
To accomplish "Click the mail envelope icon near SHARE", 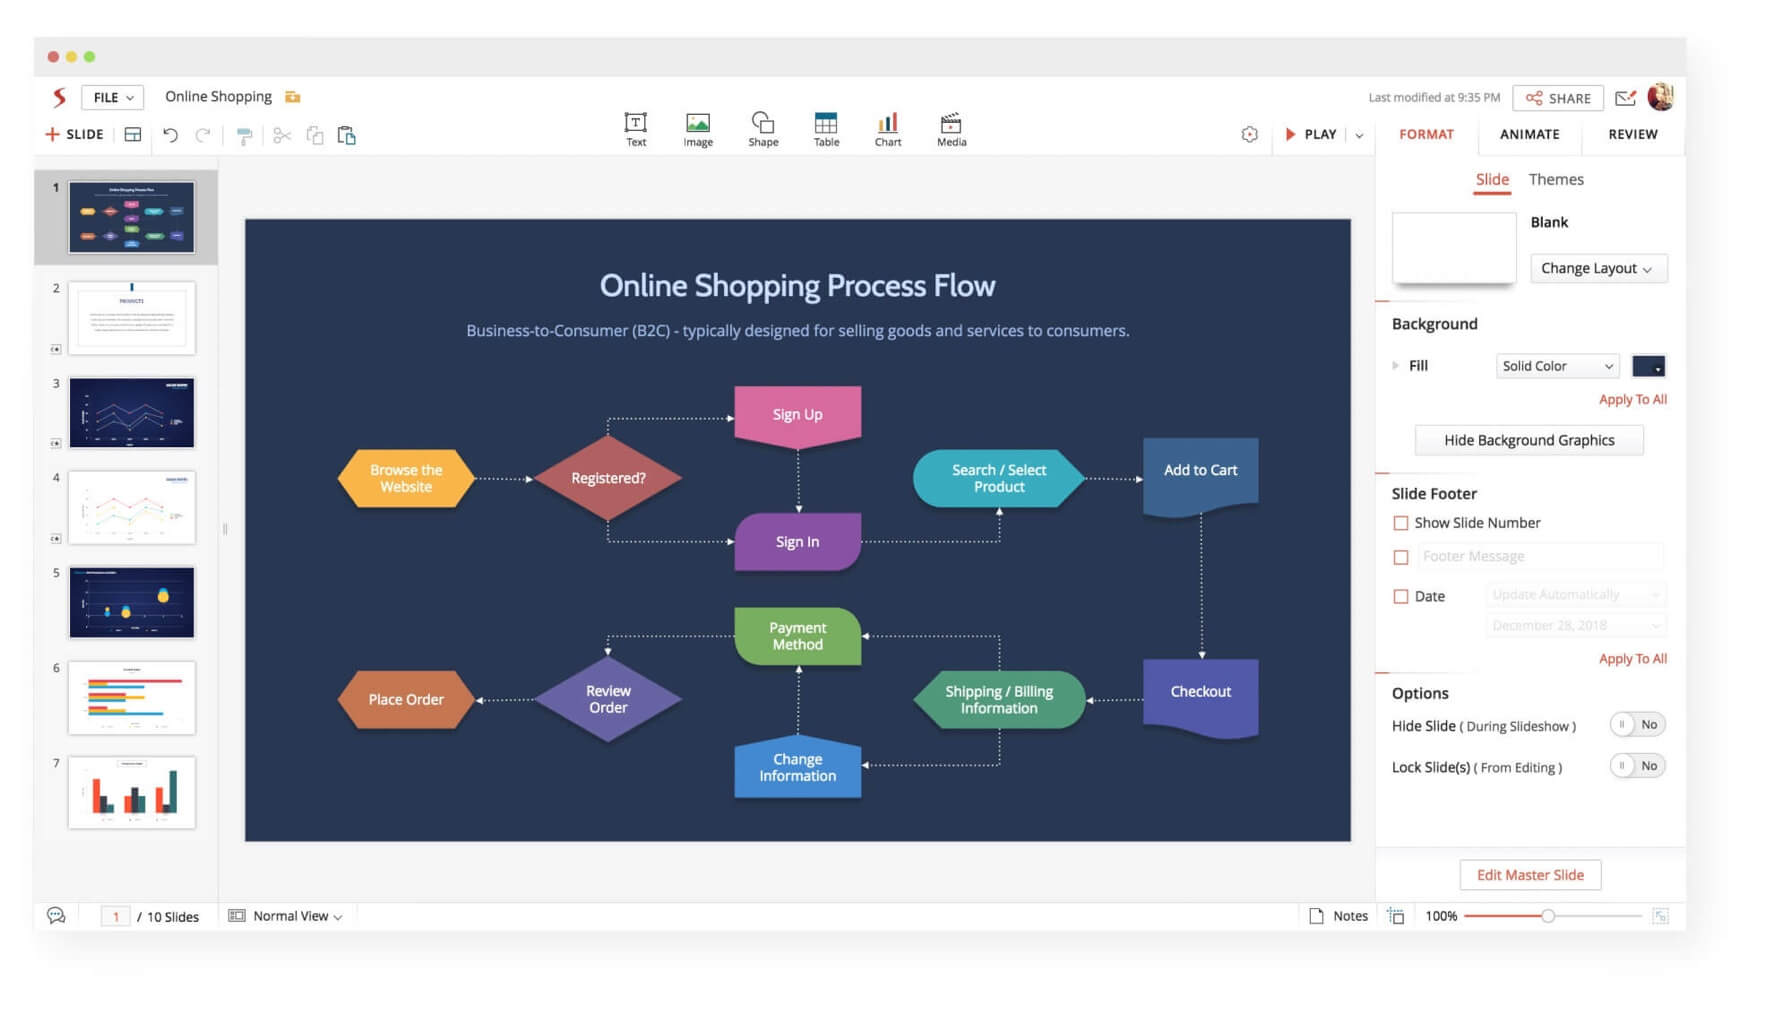I will (x=1626, y=98).
